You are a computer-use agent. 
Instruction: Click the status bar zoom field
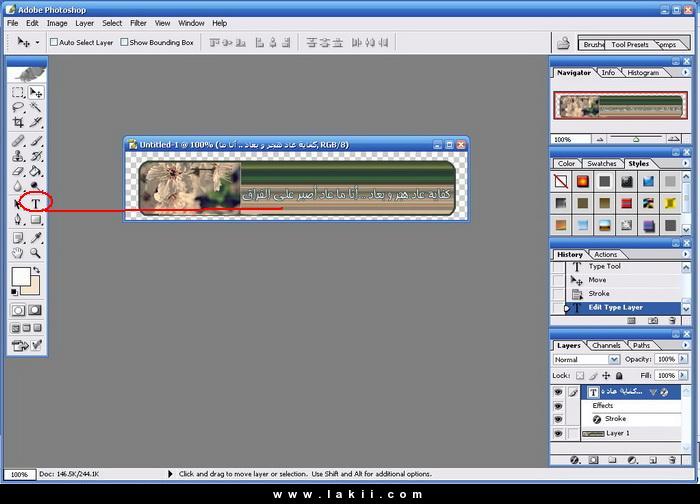[x=19, y=474]
